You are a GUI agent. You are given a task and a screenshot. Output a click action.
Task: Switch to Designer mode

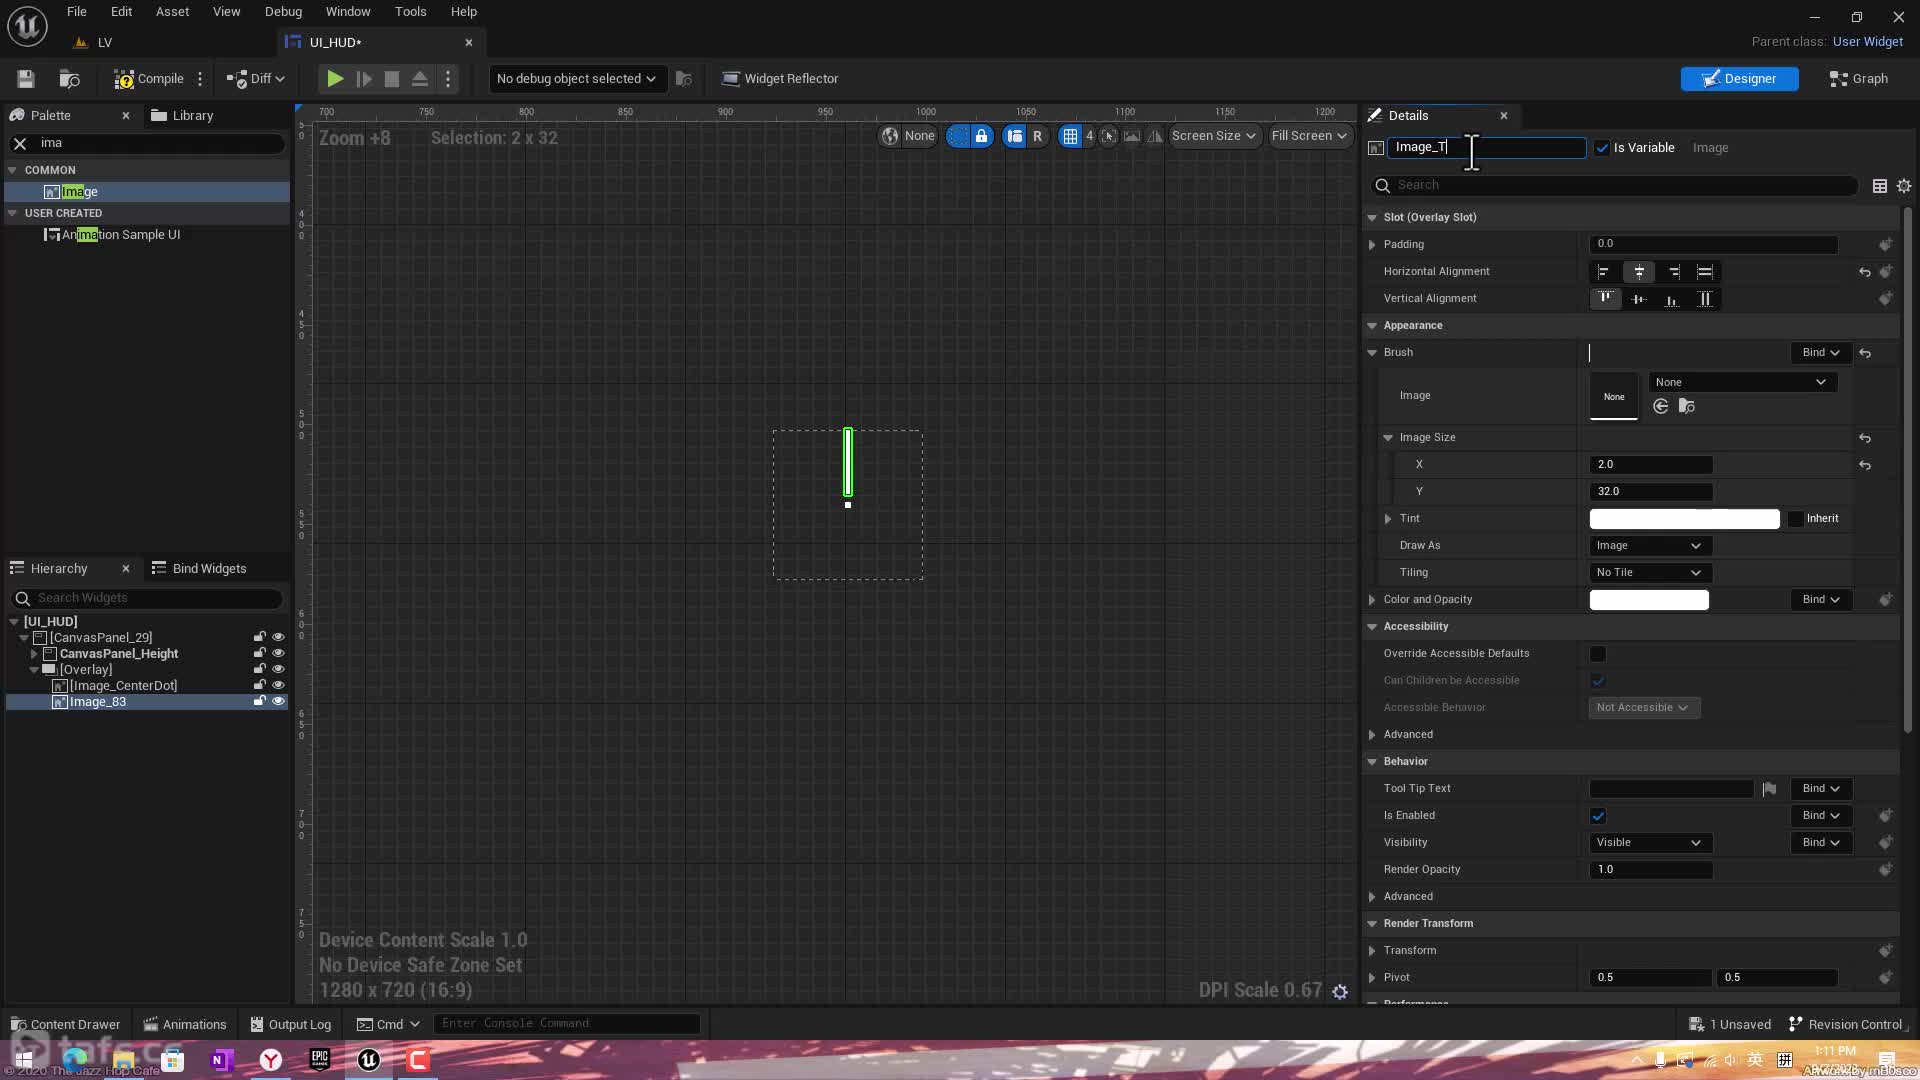1739,79
